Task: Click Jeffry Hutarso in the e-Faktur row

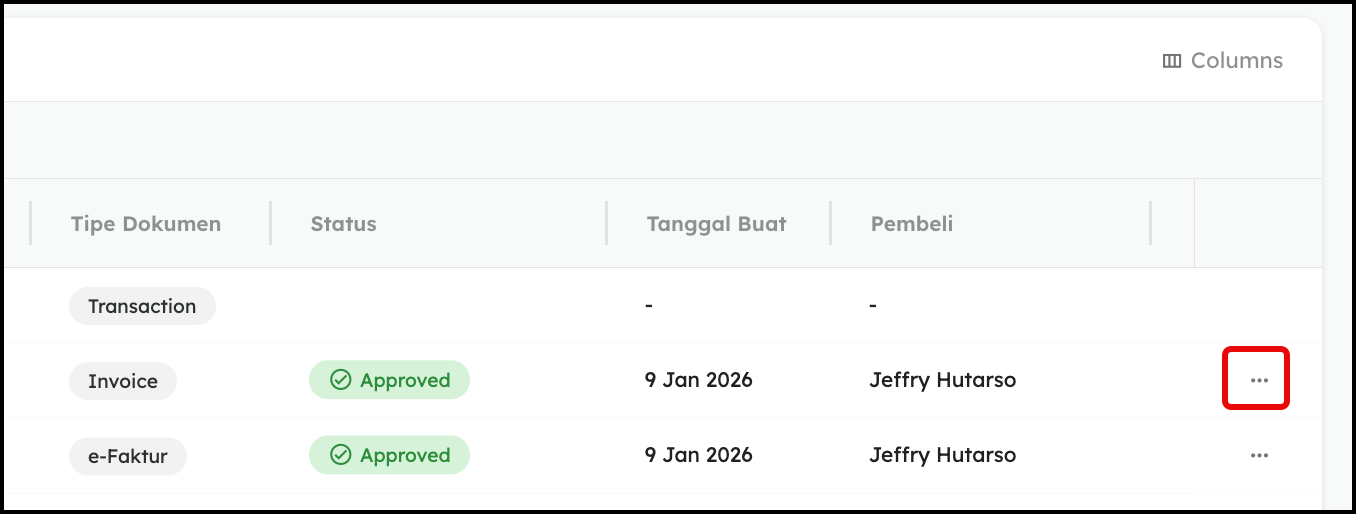Action: click(943, 455)
